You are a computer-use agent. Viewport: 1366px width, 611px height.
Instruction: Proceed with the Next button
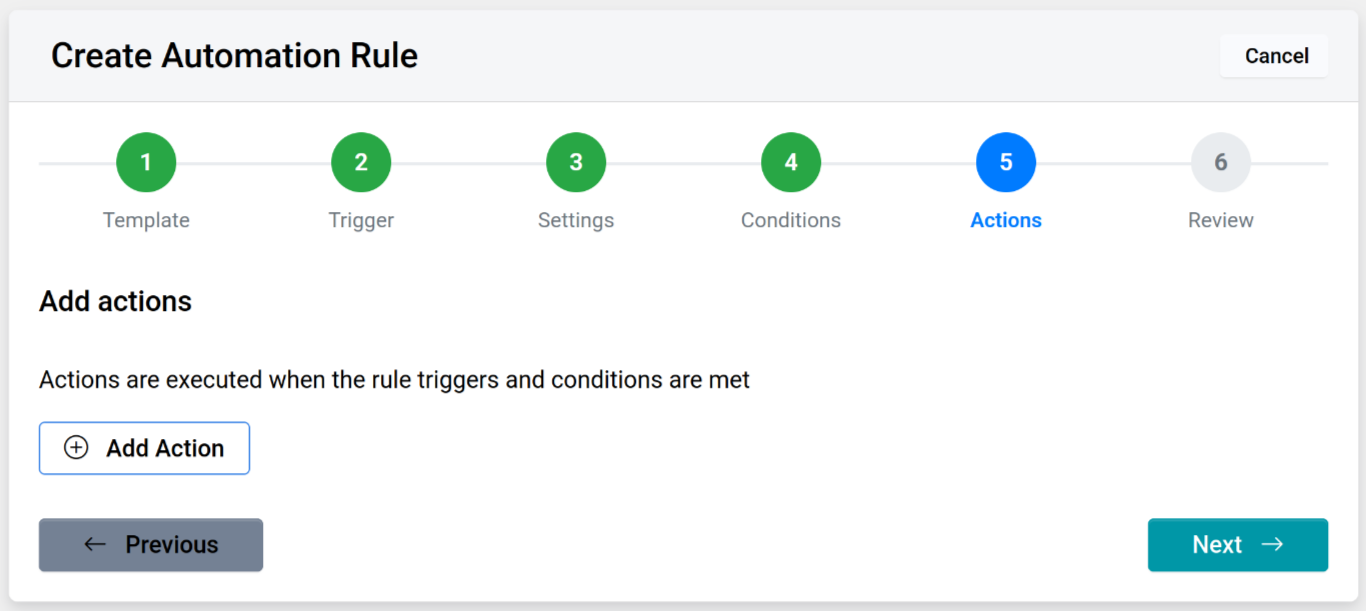tap(1237, 544)
